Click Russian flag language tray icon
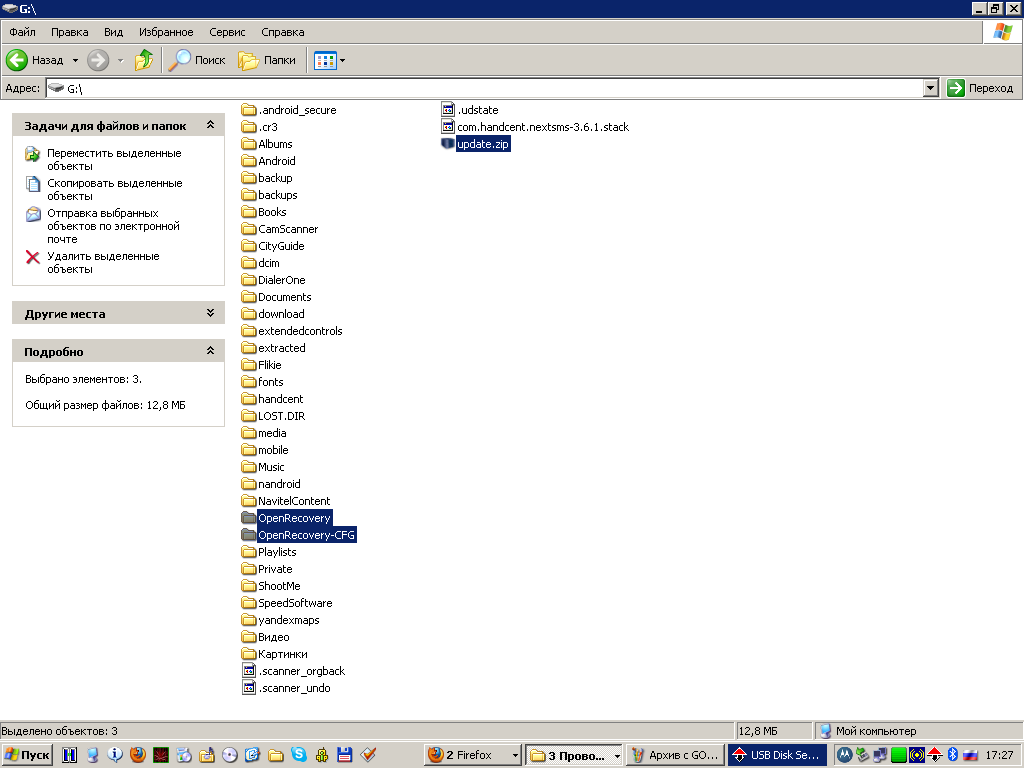Screen dimensions: 1024x768 (970, 755)
